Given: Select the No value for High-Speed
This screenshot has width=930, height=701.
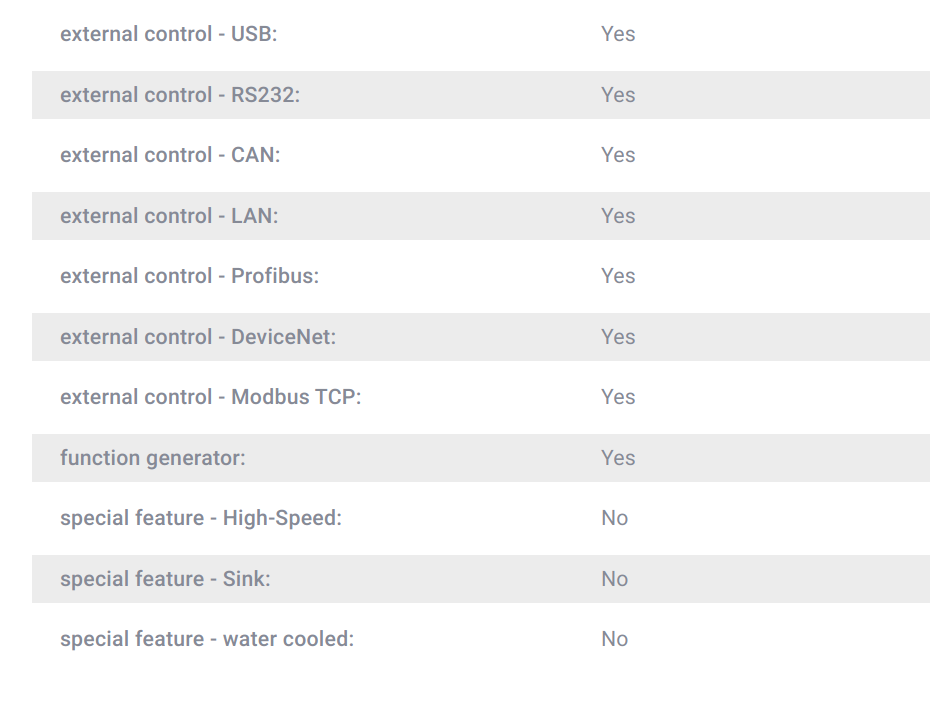Looking at the screenshot, I should tap(614, 518).
